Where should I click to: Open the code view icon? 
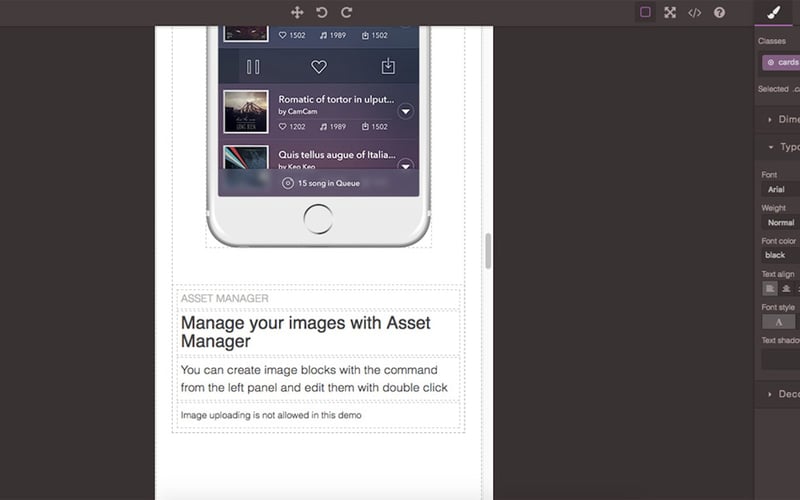pyautogui.click(x=694, y=12)
